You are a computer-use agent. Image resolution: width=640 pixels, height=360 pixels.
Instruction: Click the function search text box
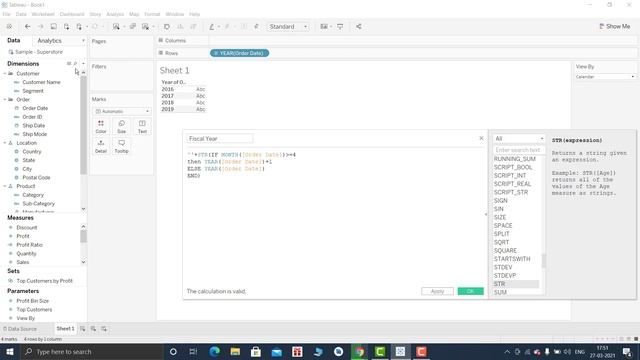[519, 150]
